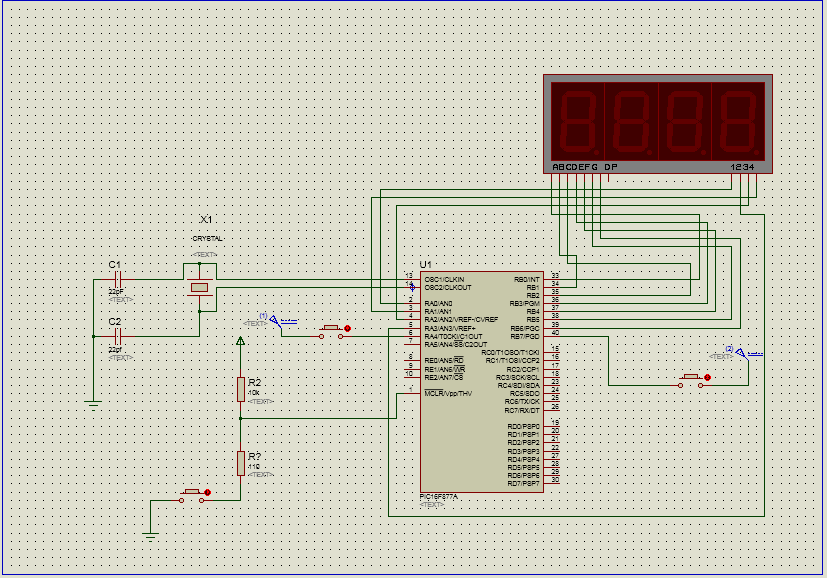Click the R? reference label
This screenshot has height=578, width=827.
point(255,457)
